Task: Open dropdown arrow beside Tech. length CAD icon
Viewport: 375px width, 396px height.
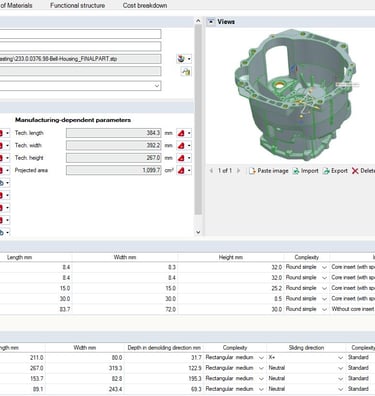Action: 189,133
